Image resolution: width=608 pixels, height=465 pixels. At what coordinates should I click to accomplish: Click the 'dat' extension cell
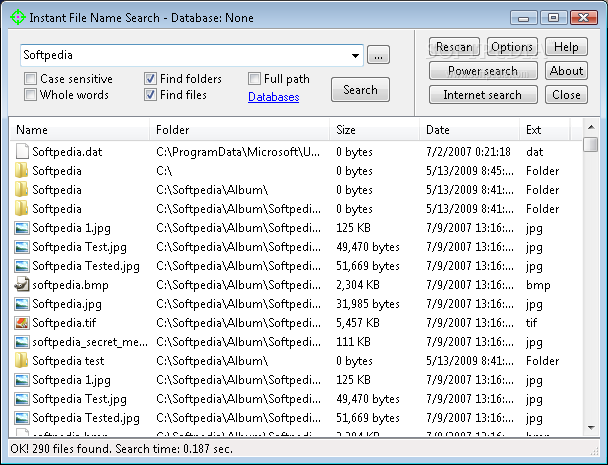click(534, 152)
